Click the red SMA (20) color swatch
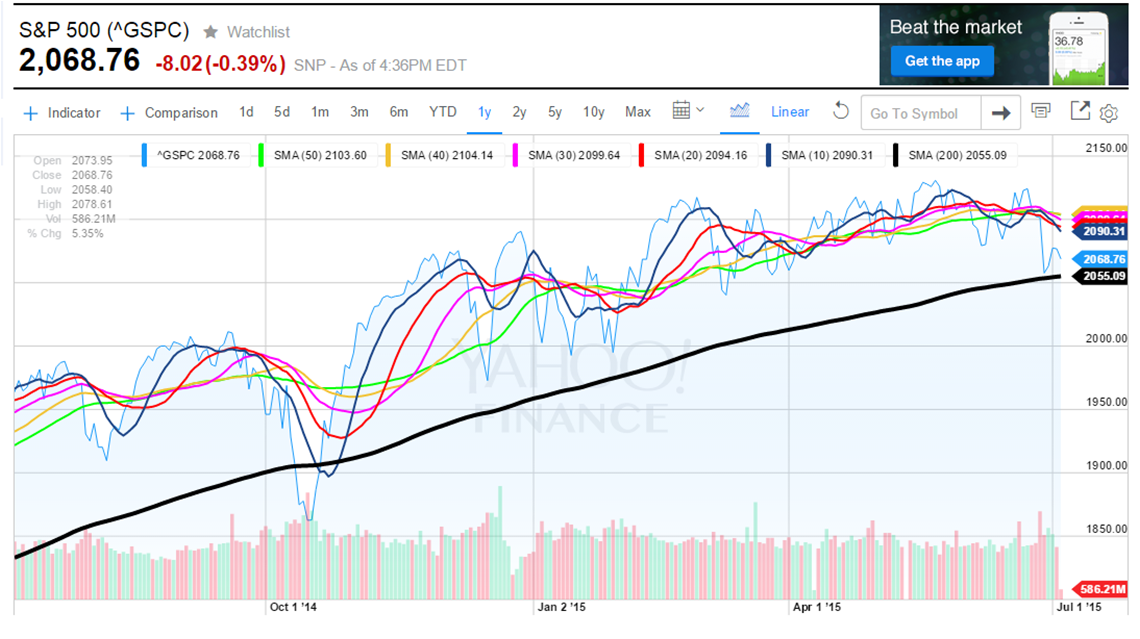The height and width of the screenshot is (639, 1140). 641,156
